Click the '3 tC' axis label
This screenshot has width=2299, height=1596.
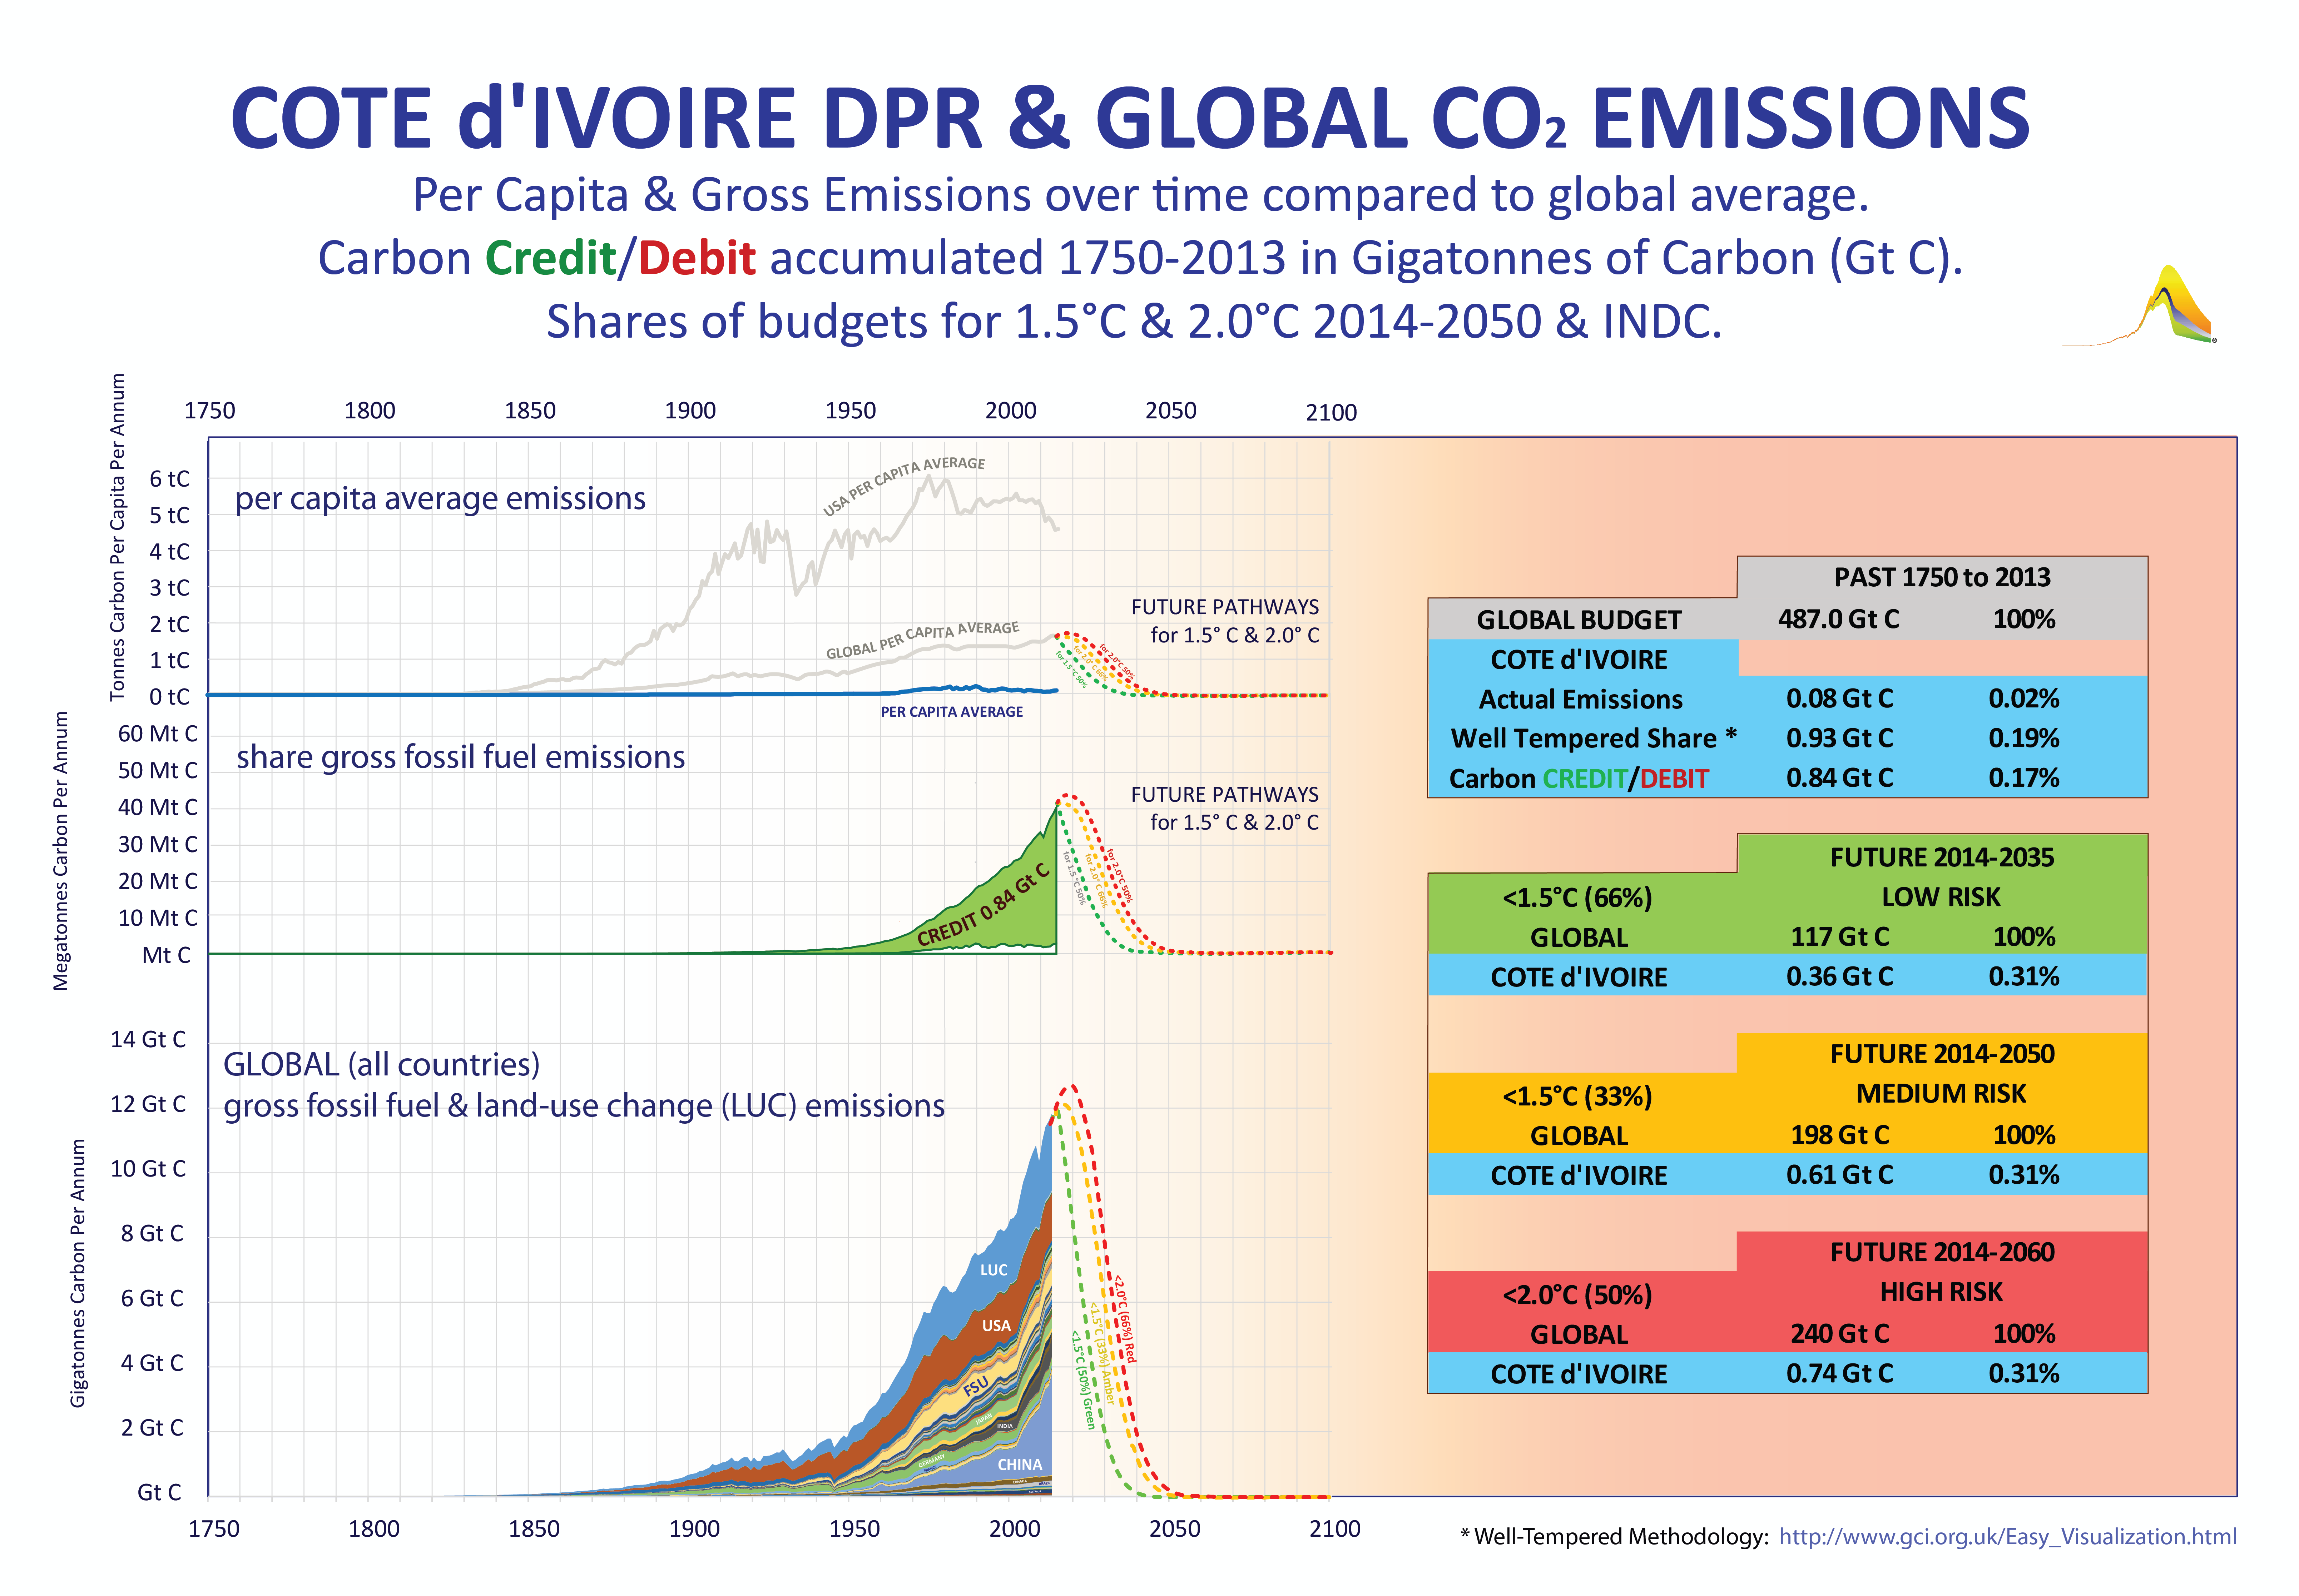169,588
